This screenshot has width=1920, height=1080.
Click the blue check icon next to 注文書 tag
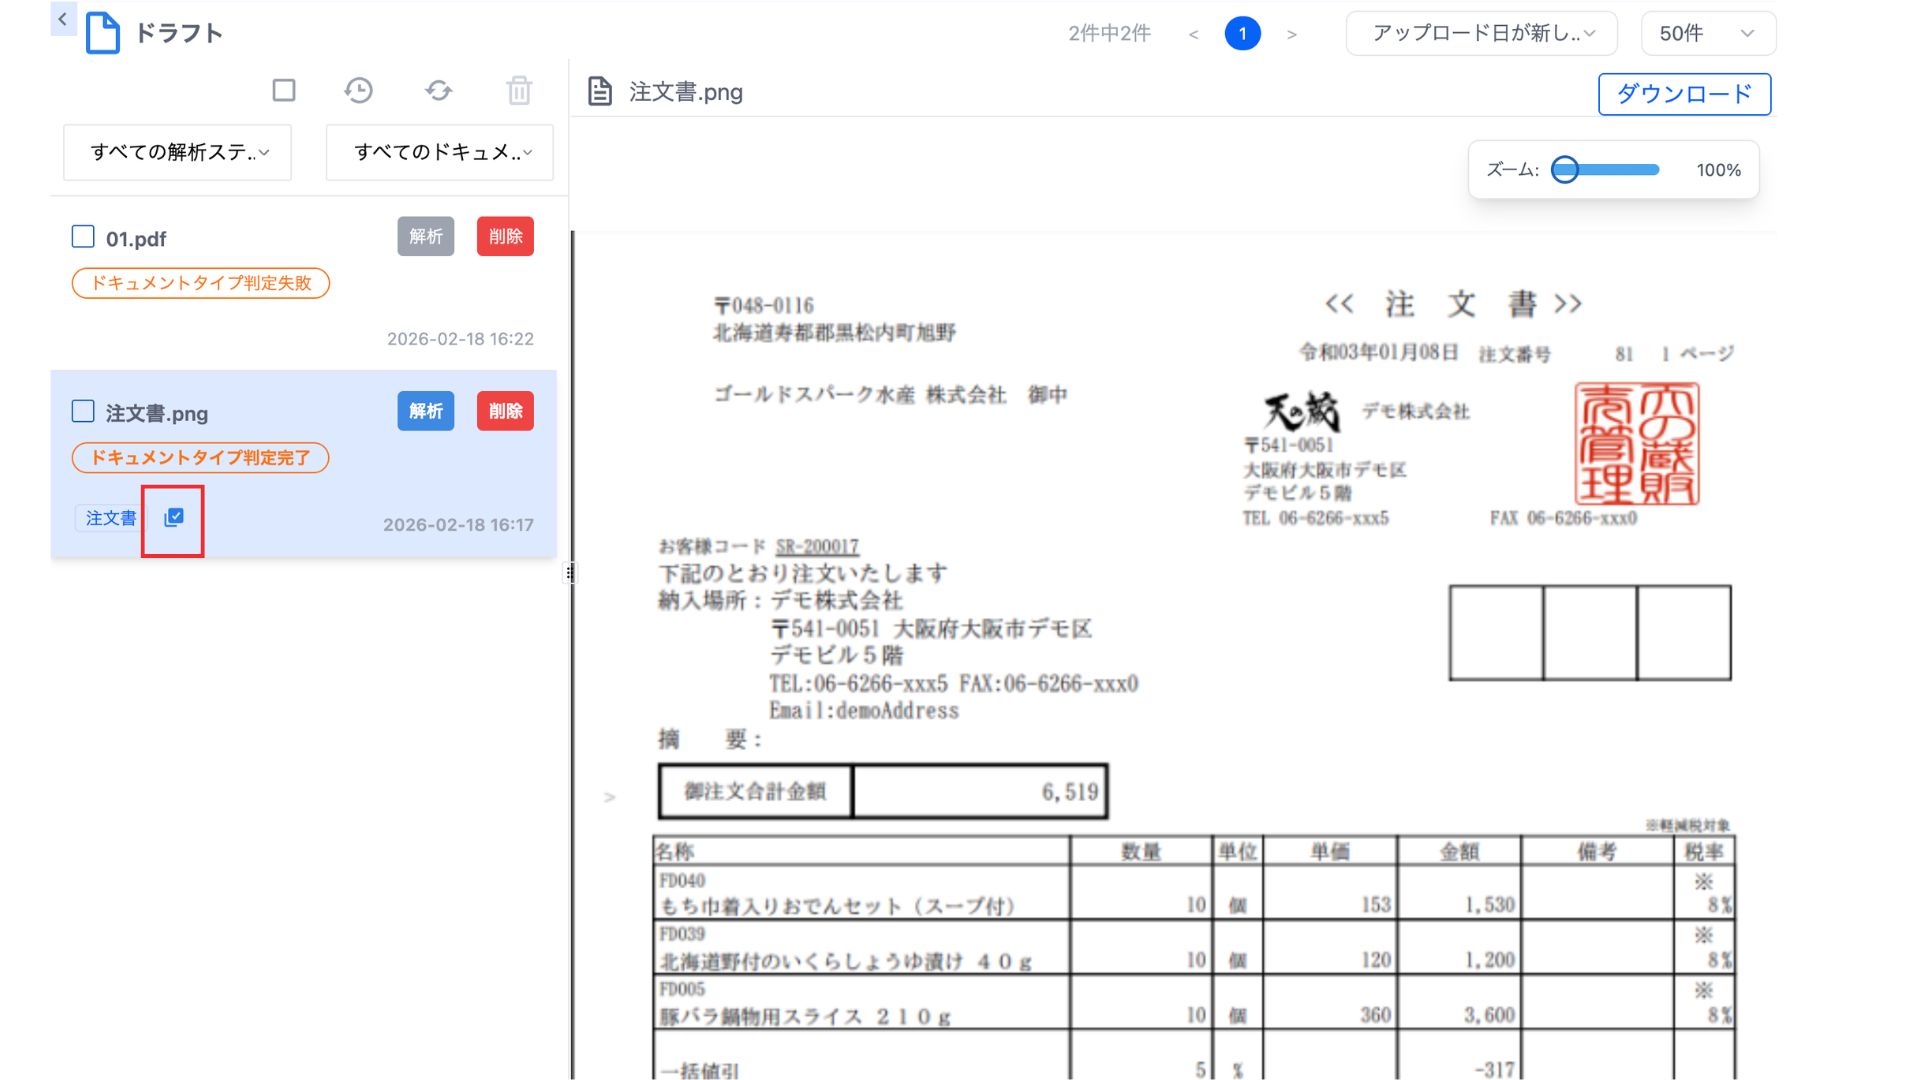[x=174, y=517]
